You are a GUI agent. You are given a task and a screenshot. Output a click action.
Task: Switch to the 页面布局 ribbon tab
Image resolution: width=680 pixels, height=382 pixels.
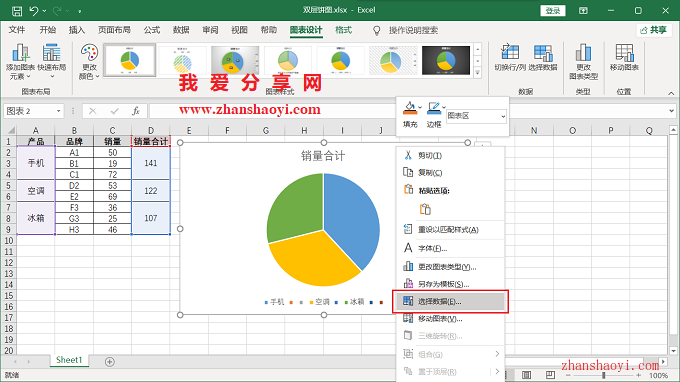tap(114, 30)
